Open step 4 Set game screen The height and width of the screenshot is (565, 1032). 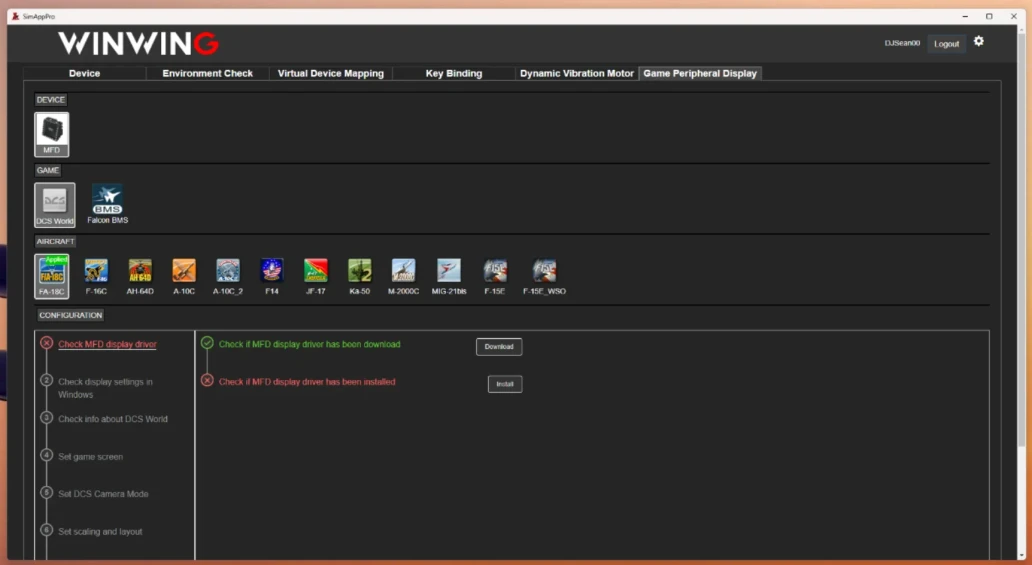pos(90,456)
